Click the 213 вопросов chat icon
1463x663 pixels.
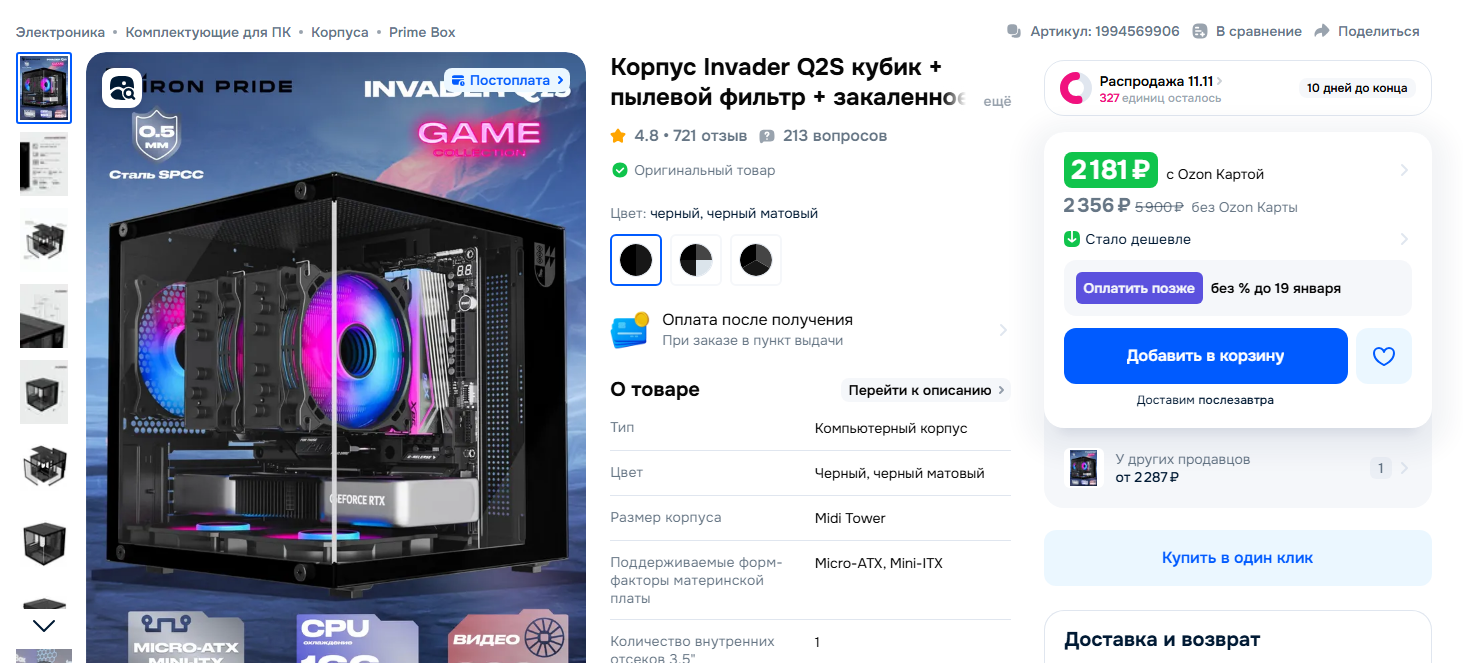pyautogui.click(x=767, y=136)
